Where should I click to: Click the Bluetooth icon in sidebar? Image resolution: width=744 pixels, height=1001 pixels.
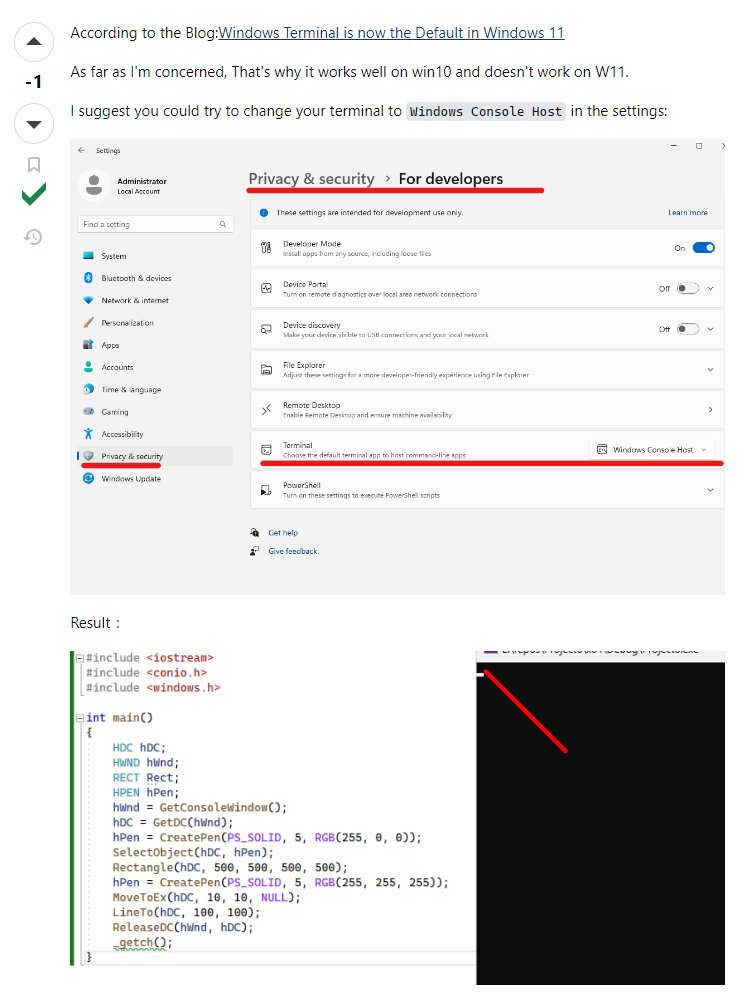click(x=88, y=278)
